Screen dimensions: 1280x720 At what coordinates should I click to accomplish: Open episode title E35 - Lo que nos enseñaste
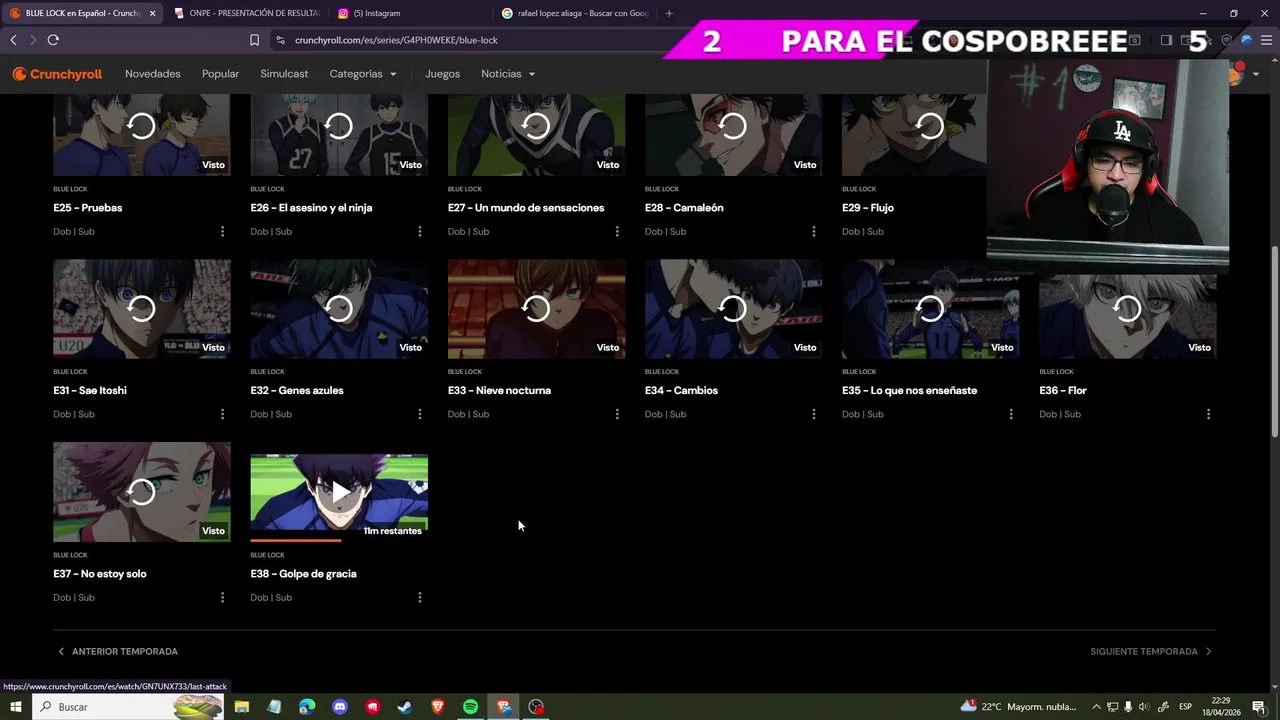tap(909, 391)
